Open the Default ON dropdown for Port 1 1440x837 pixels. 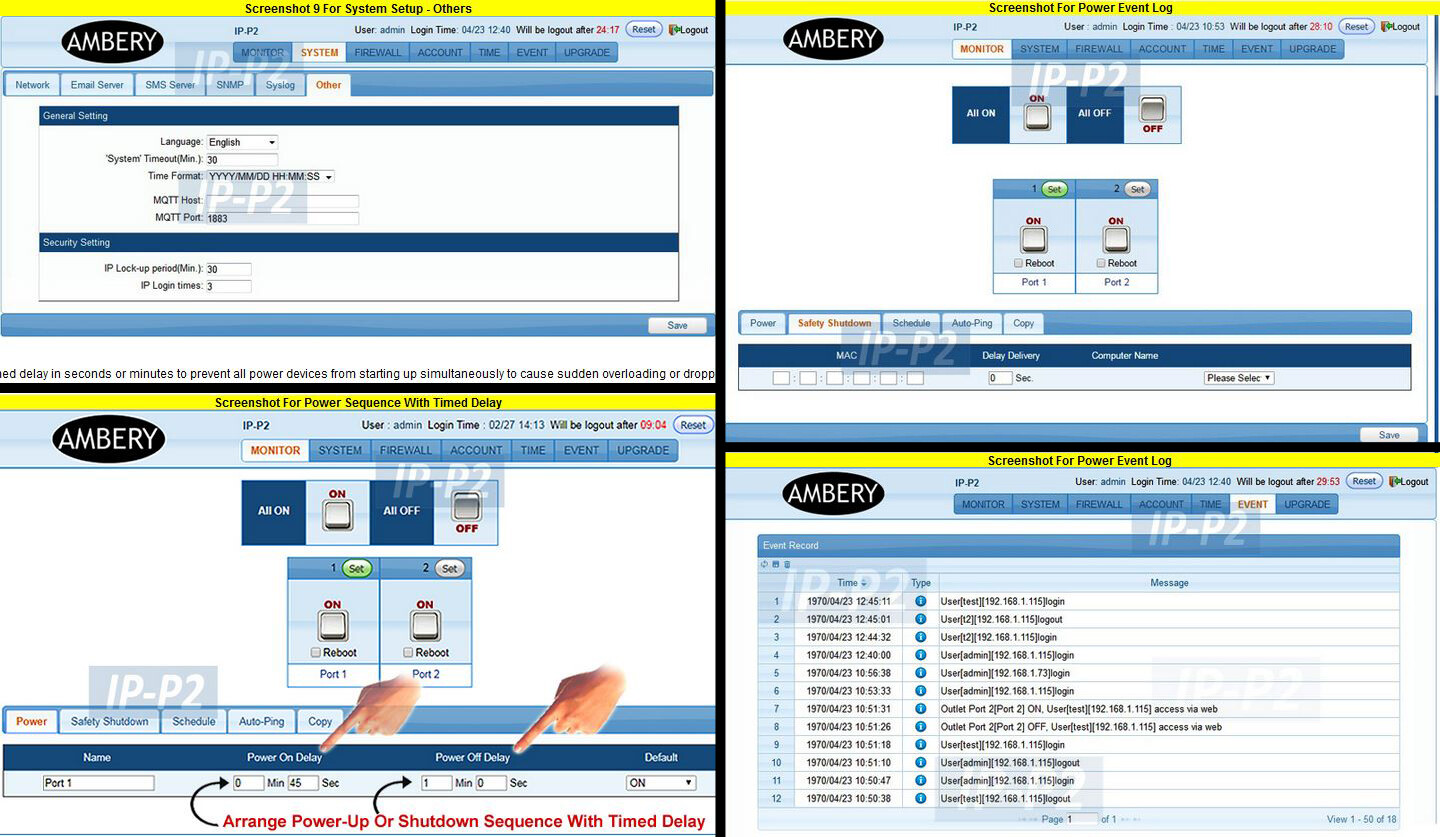[x=661, y=783]
